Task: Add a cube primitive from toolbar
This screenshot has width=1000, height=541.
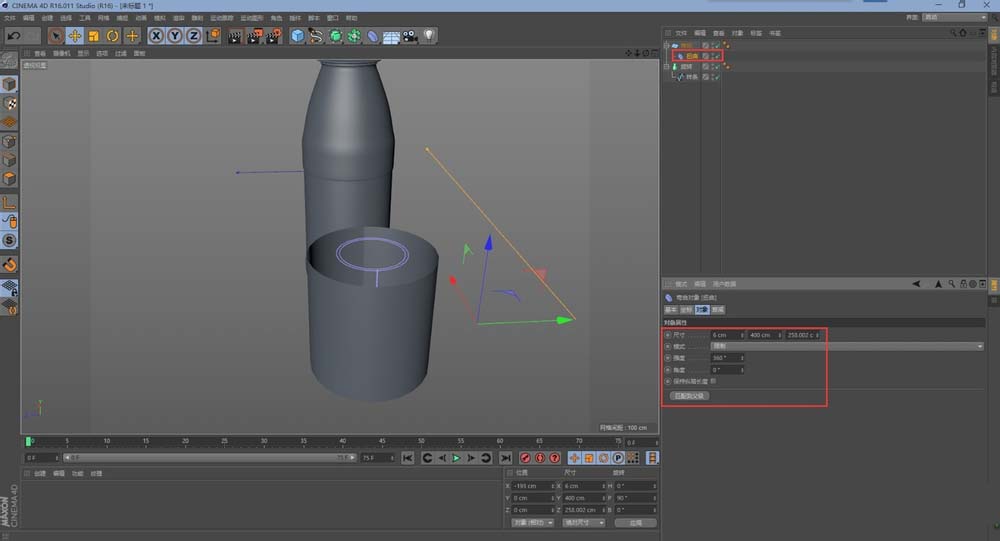Action: (x=297, y=36)
